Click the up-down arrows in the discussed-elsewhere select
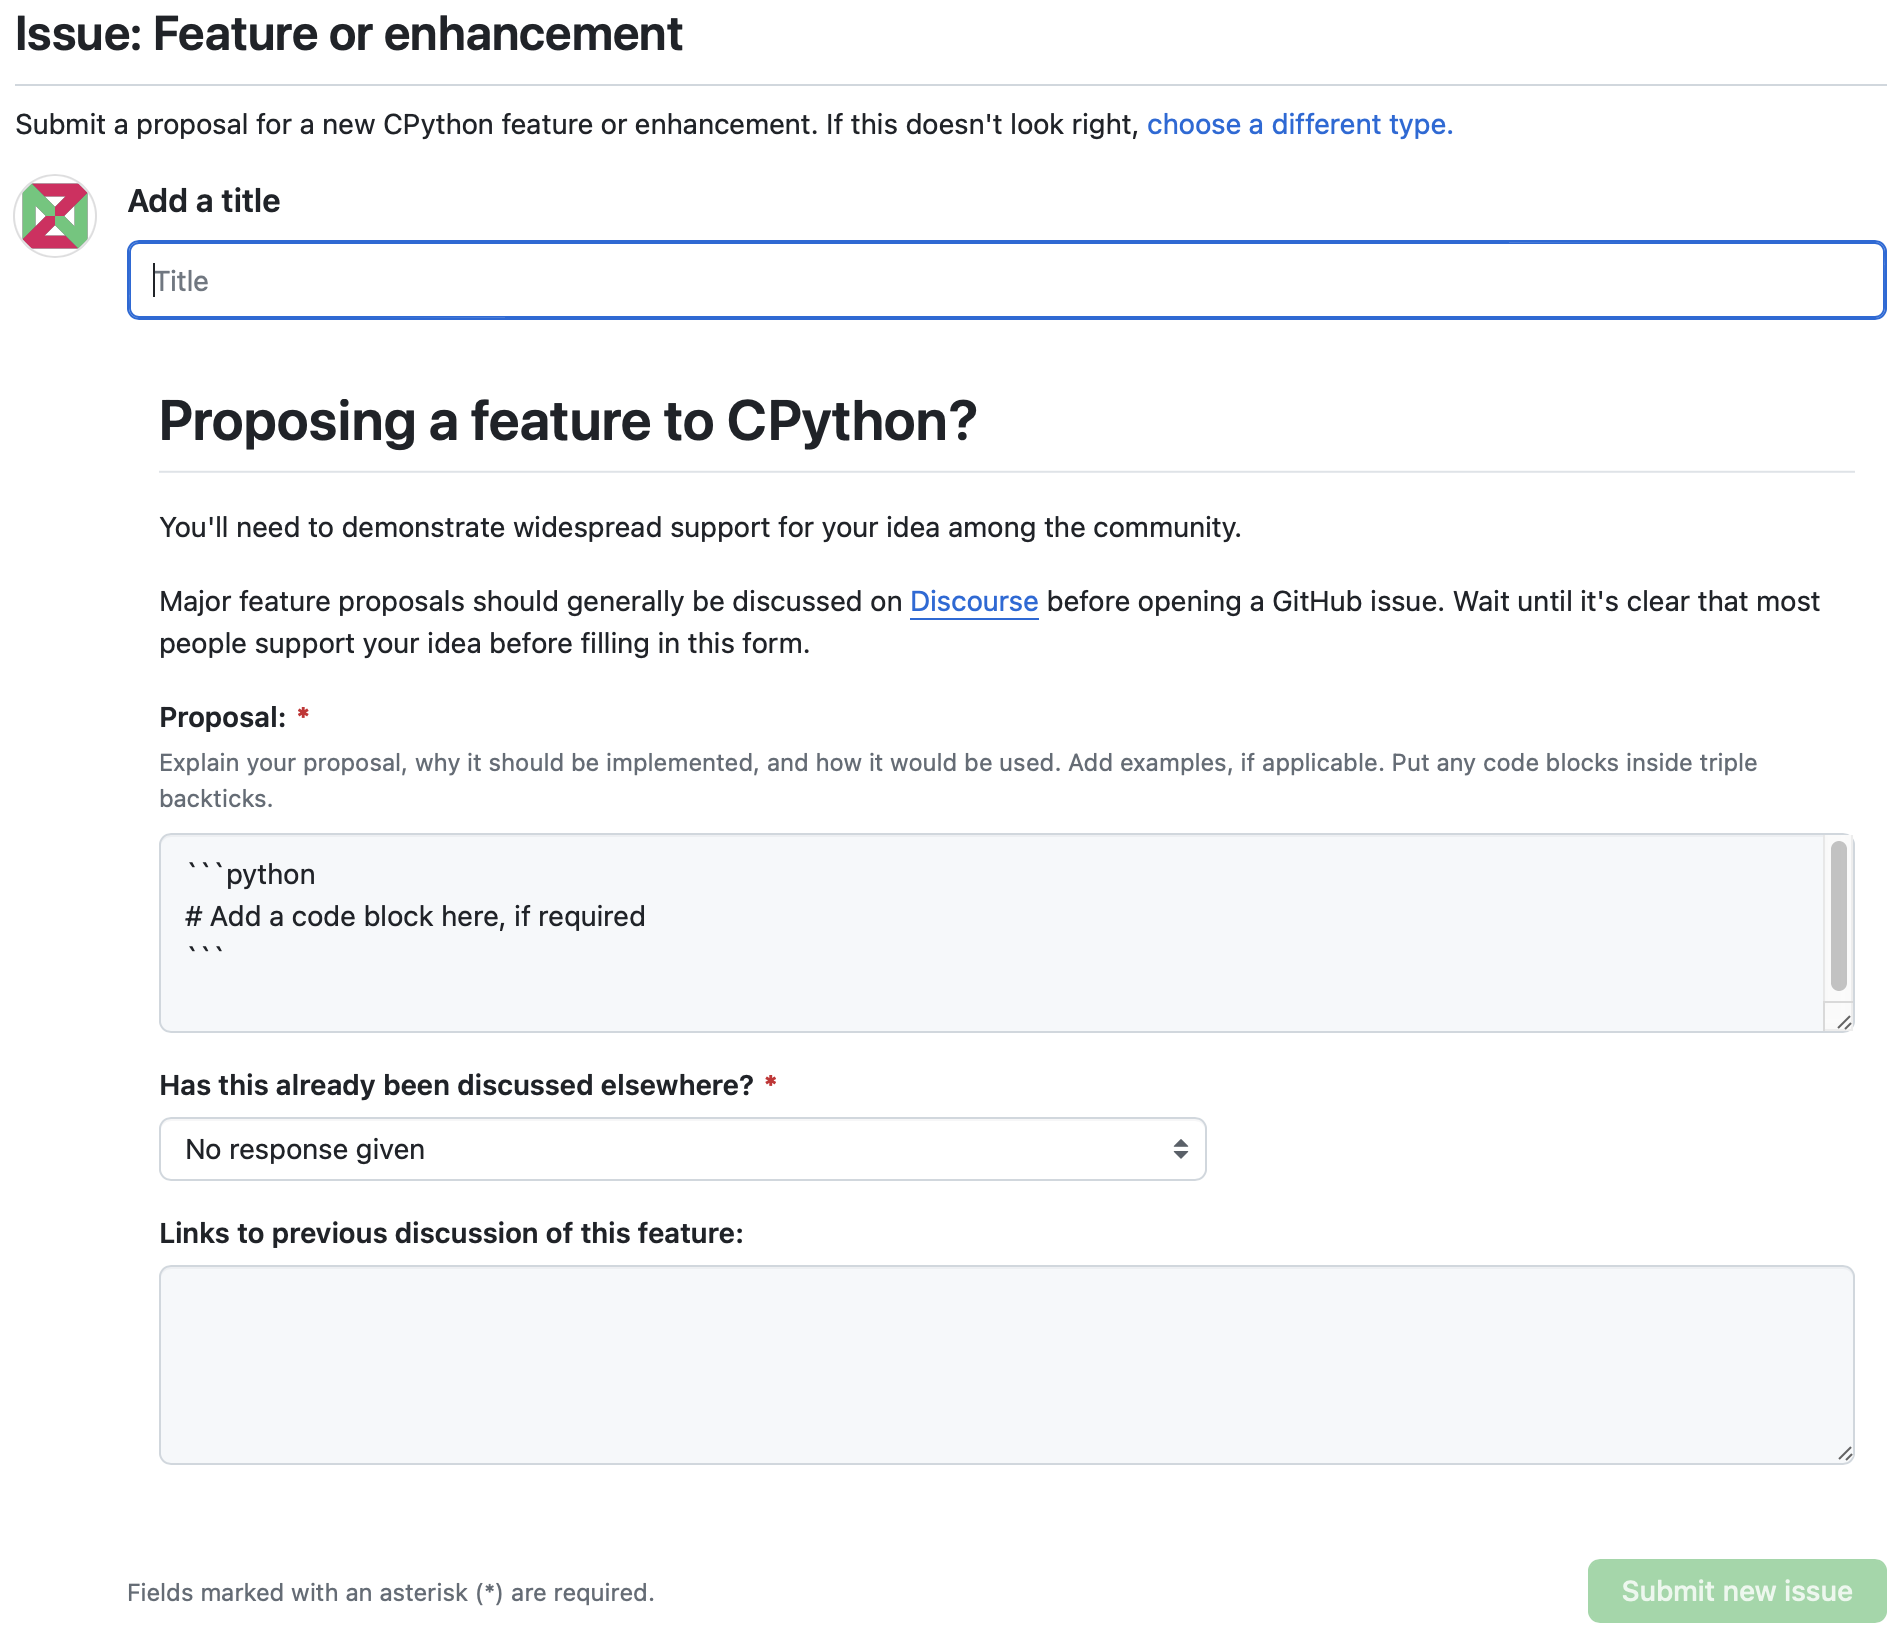Viewport: 1900px width, 1640px height. (x=1181, y=1149)
